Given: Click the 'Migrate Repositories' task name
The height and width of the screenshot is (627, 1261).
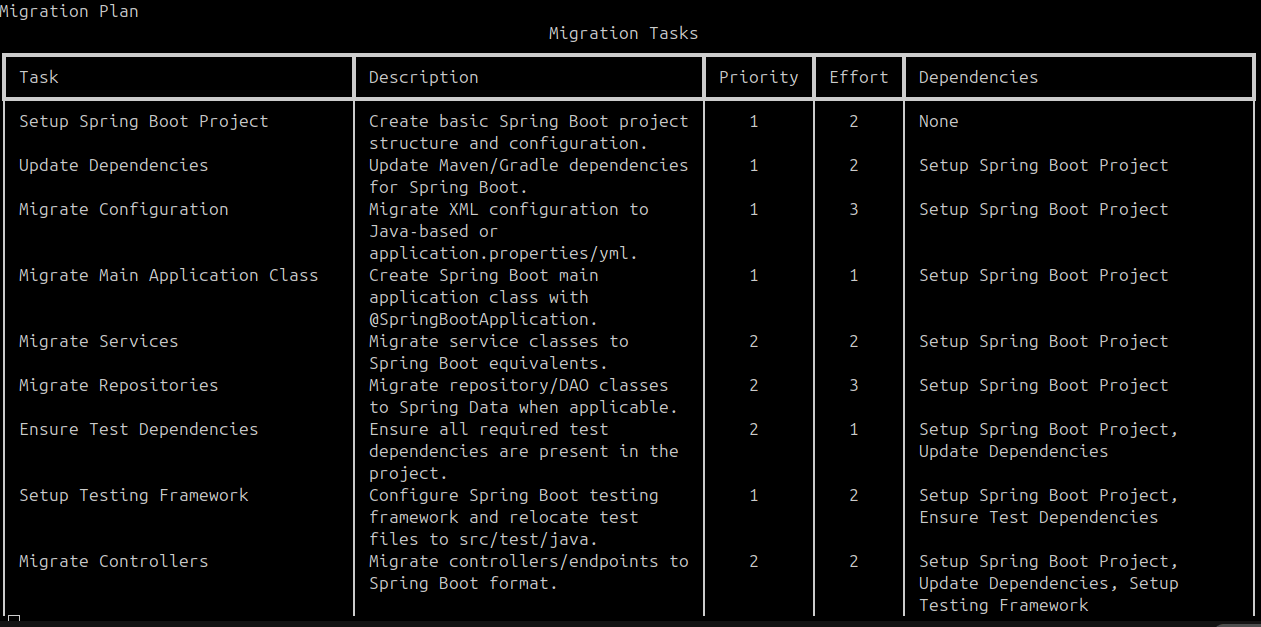Looking at the screenshot, I should coord(119,385).
